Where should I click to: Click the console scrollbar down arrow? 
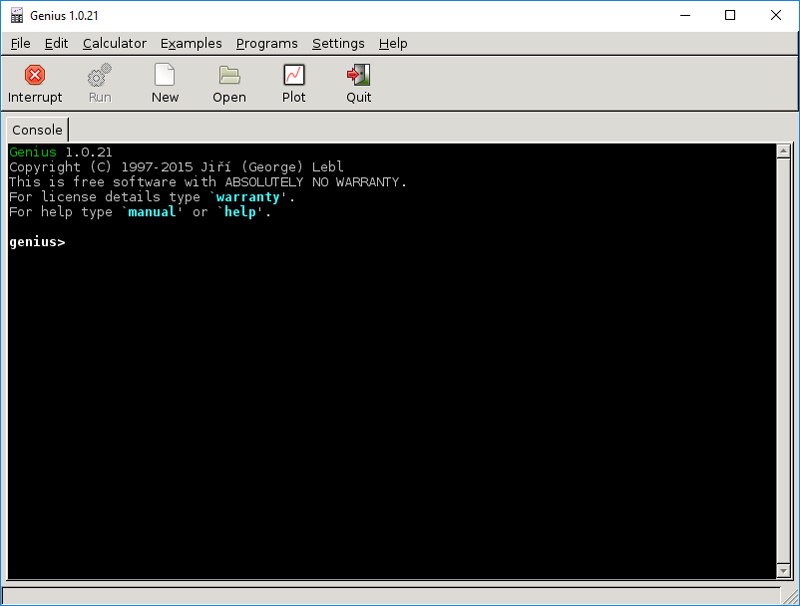(x=784, y=570)
